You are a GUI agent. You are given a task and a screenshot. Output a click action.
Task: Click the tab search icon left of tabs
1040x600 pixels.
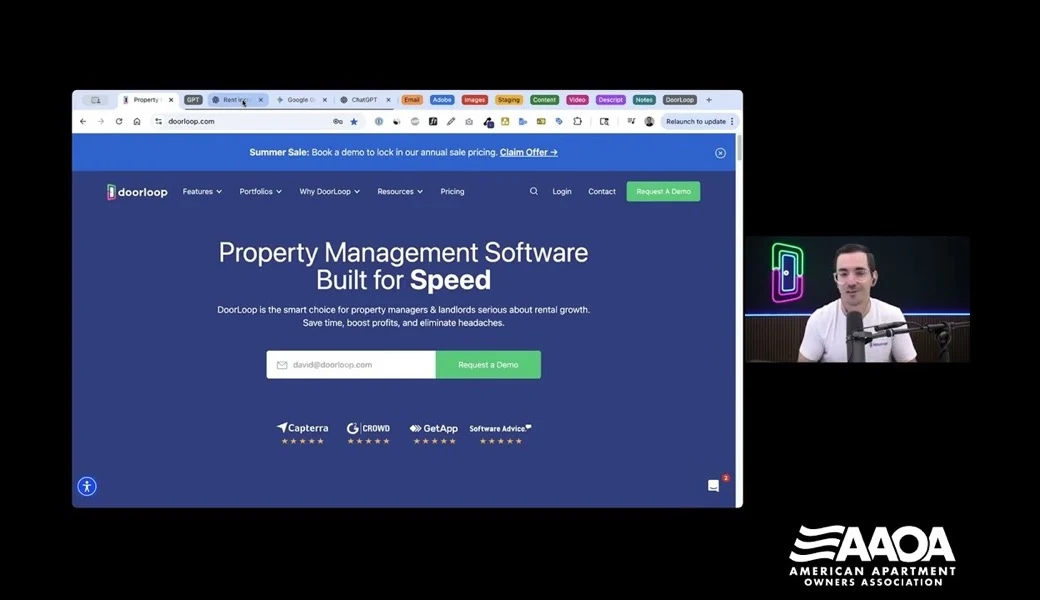point(96,100)
